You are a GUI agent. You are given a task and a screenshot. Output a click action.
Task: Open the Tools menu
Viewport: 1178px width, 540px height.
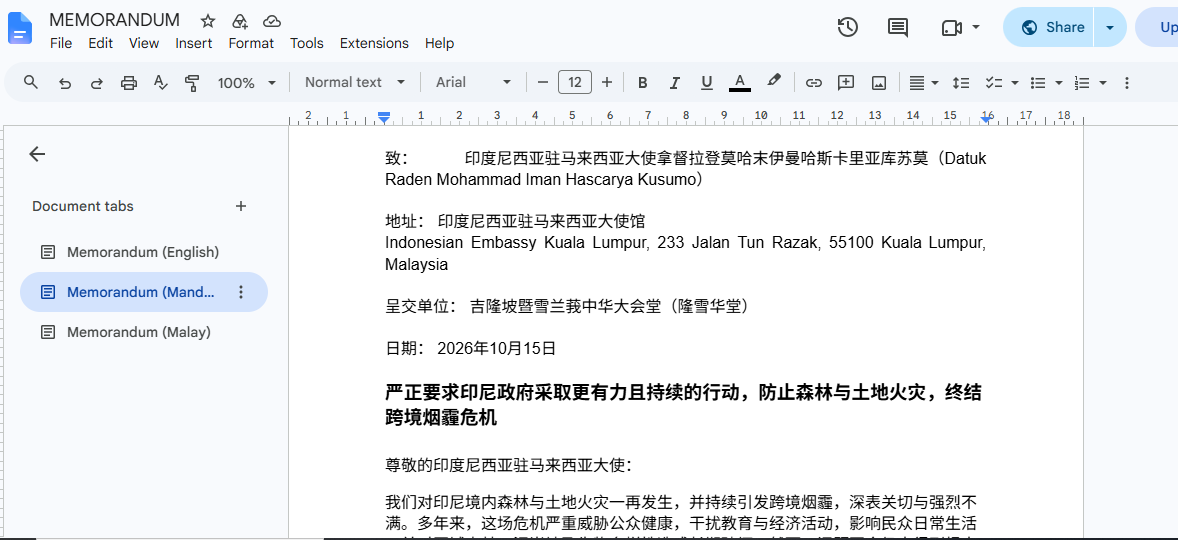coord(307,44)
